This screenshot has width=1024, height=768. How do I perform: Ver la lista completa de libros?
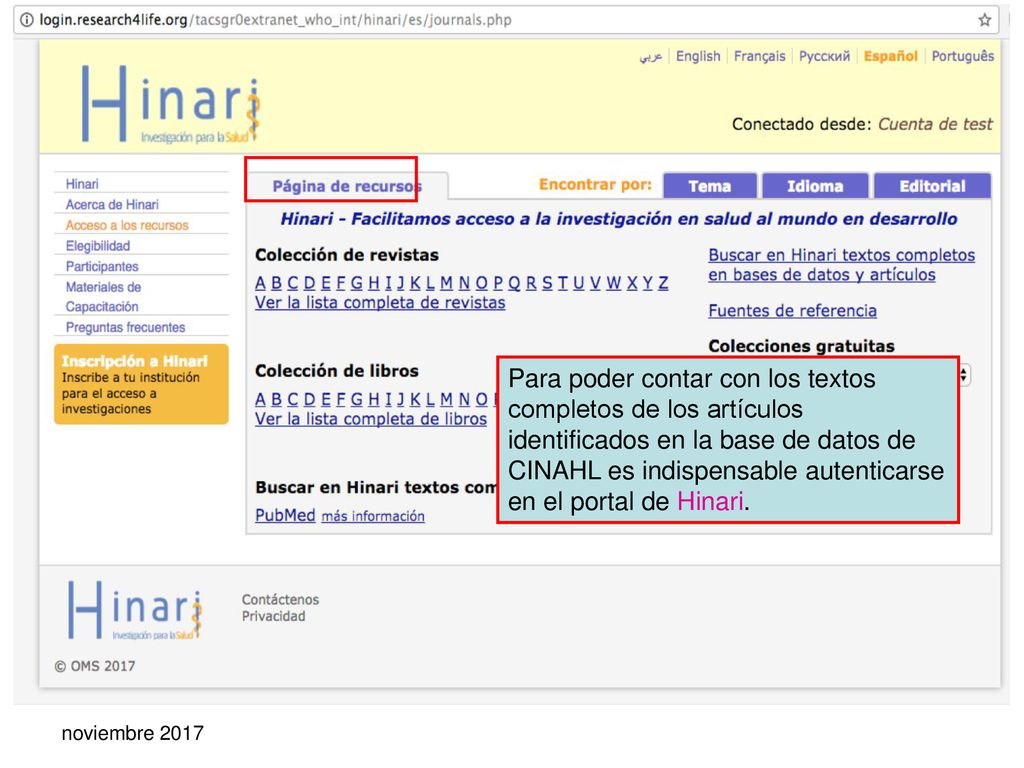coord(371,419)
